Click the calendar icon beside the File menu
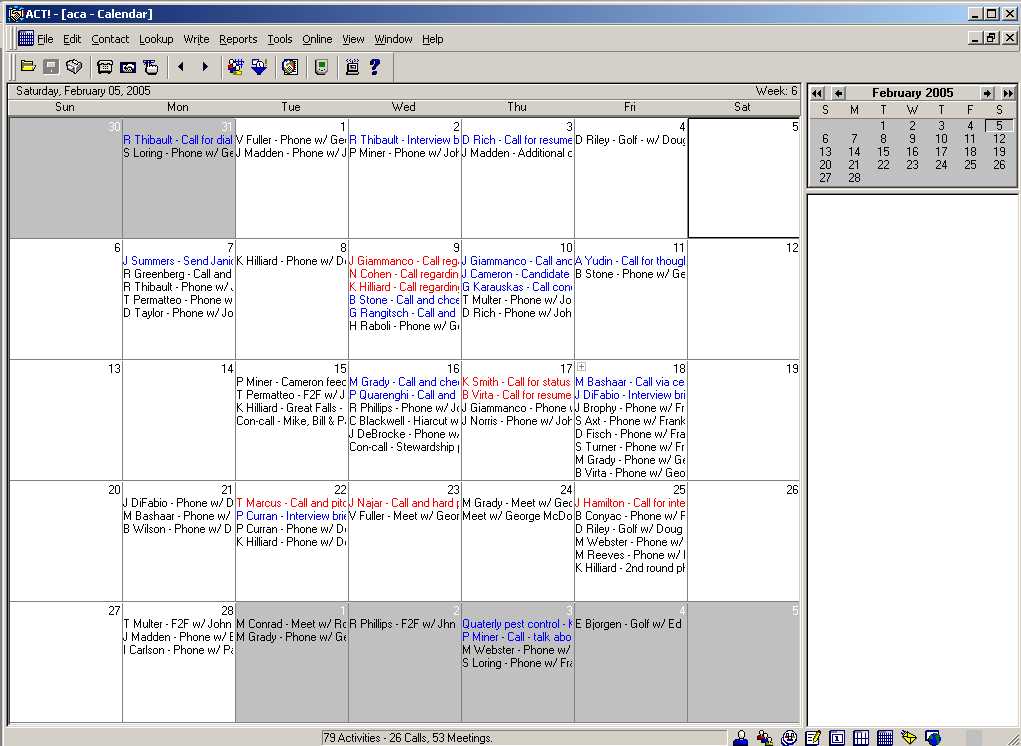The height and width of the screenshot is (746, 1021). (x=26, y=38)
